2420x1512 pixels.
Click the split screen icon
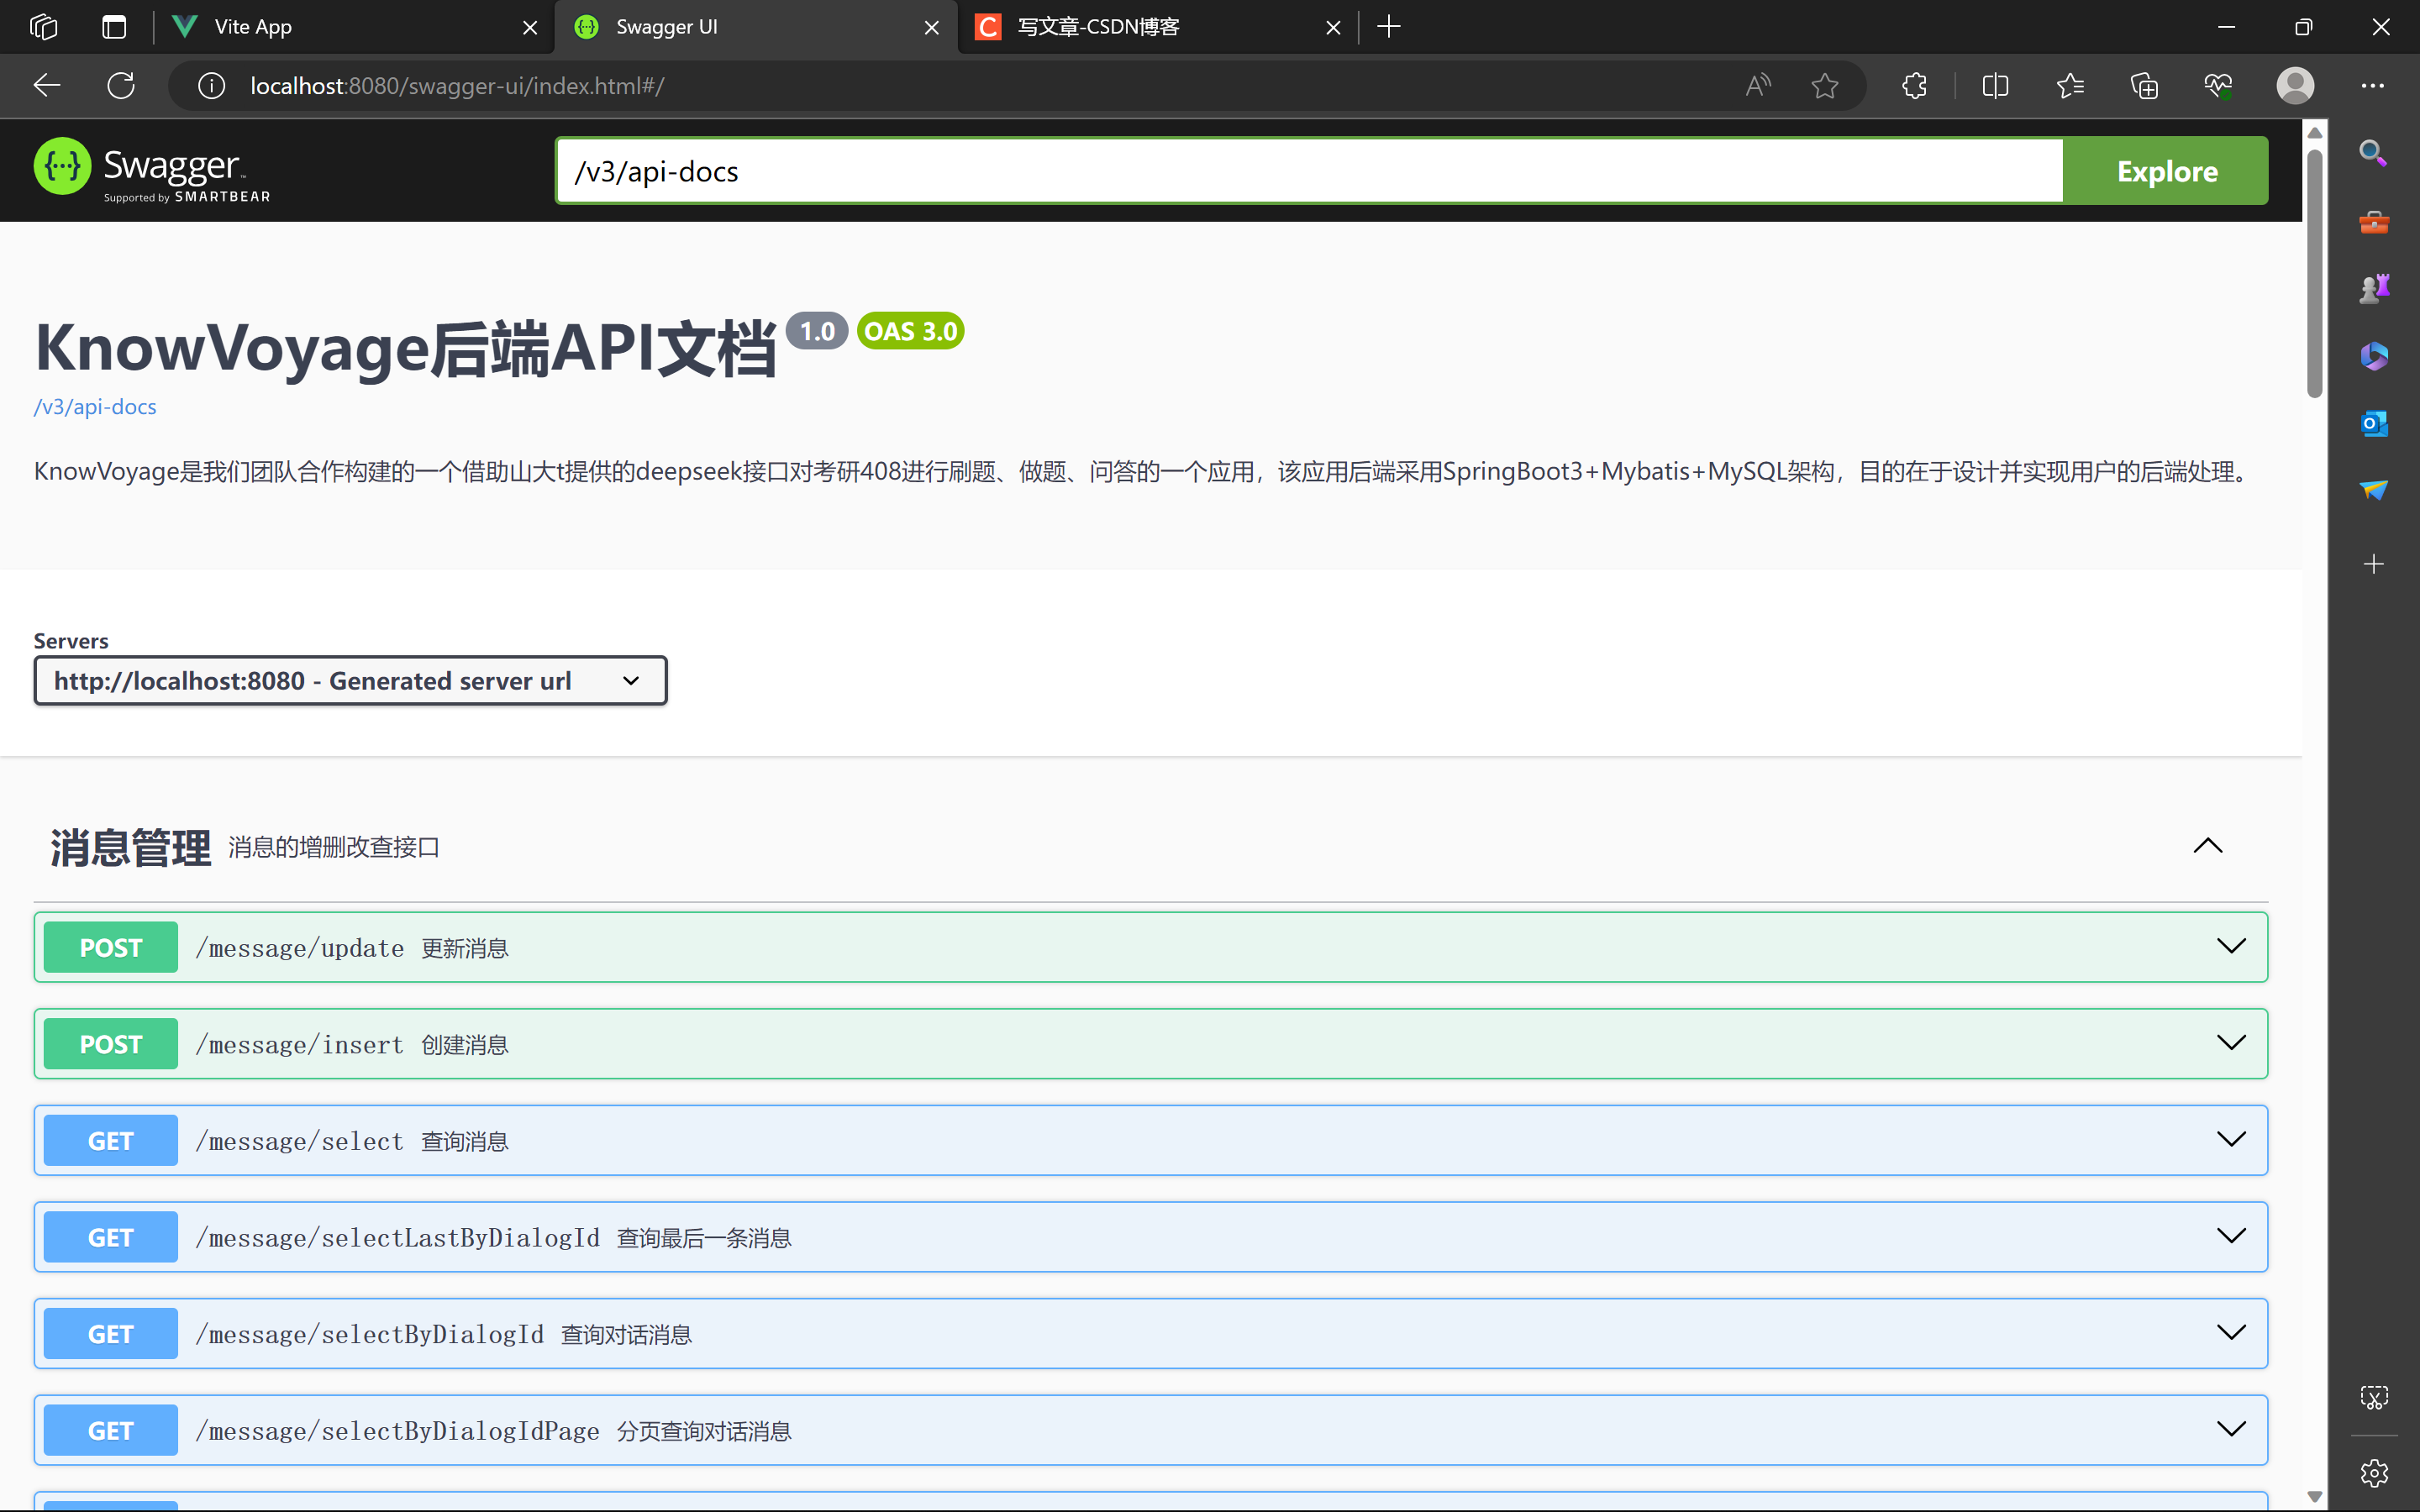point(1994,86)
